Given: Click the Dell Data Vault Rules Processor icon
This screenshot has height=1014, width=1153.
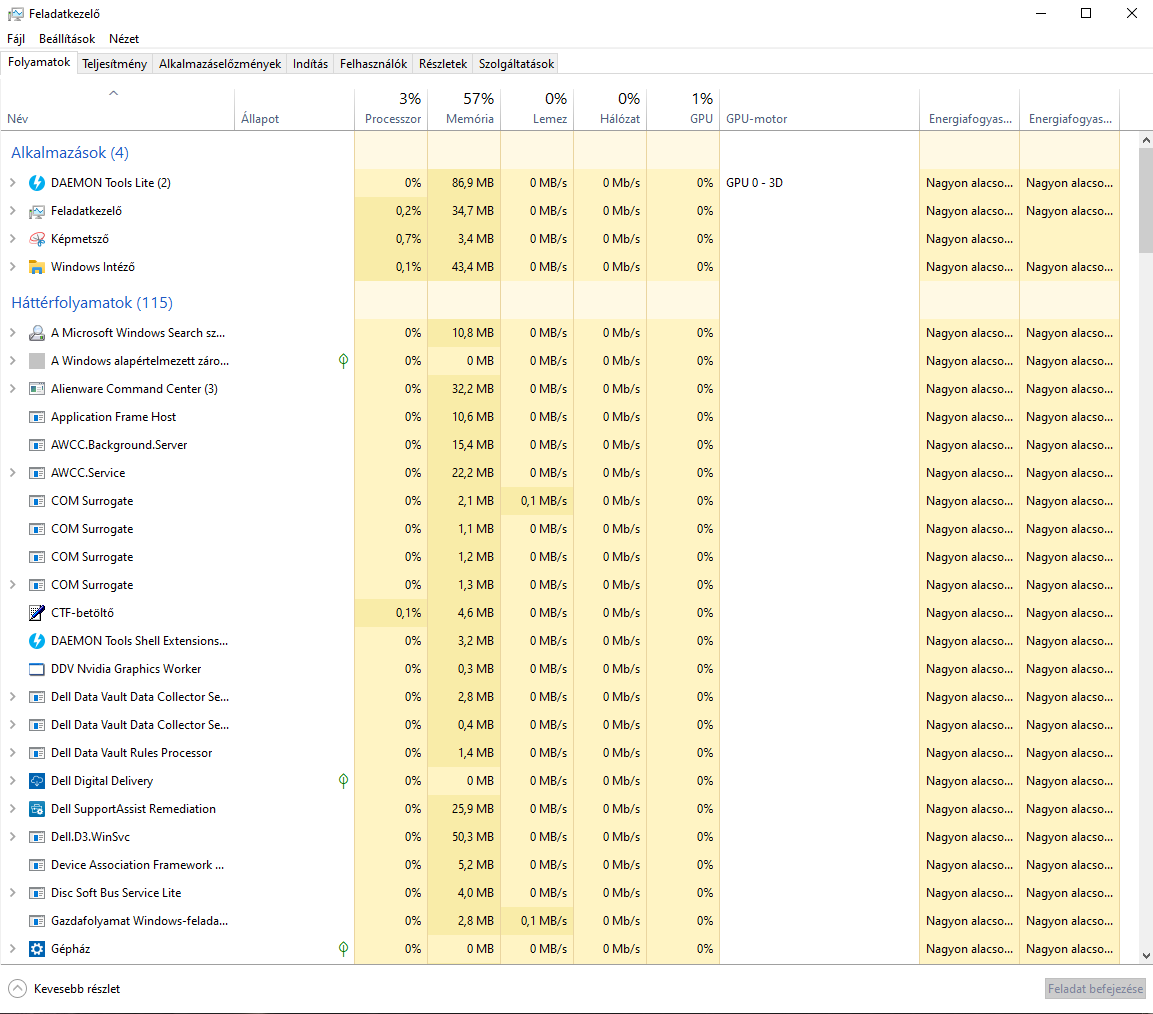Looking at the screenshot, I should pos(37,753).
